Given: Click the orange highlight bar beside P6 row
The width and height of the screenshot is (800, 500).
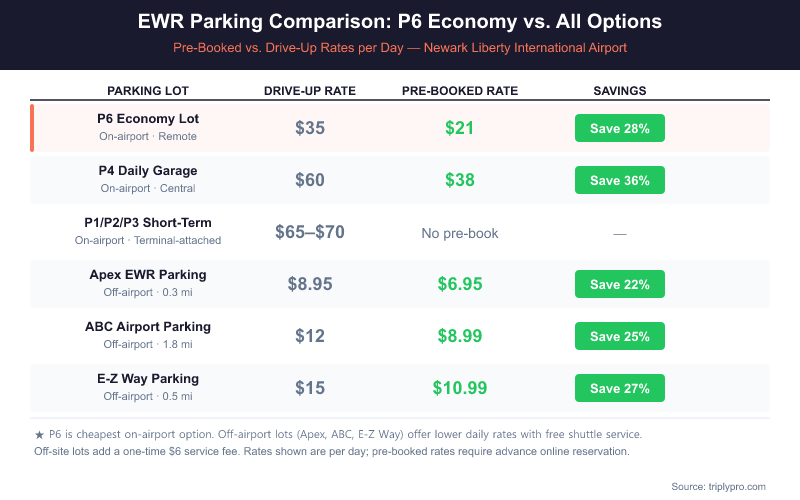Looking at the screenshot, I should (33, 128).
